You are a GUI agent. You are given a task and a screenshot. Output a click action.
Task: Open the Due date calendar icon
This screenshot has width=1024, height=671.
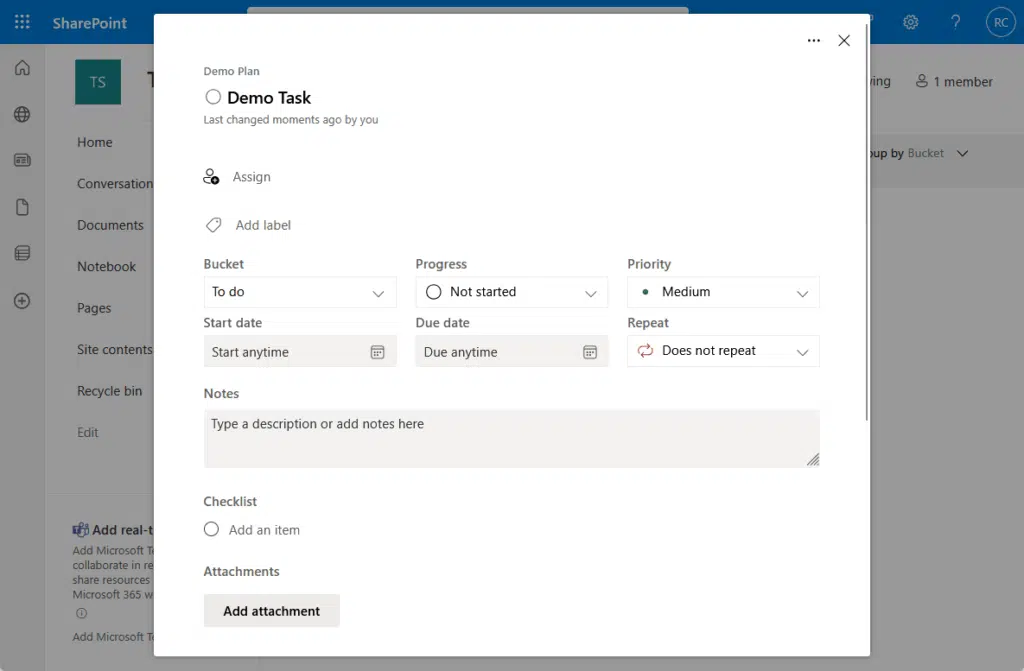(590, 352)
